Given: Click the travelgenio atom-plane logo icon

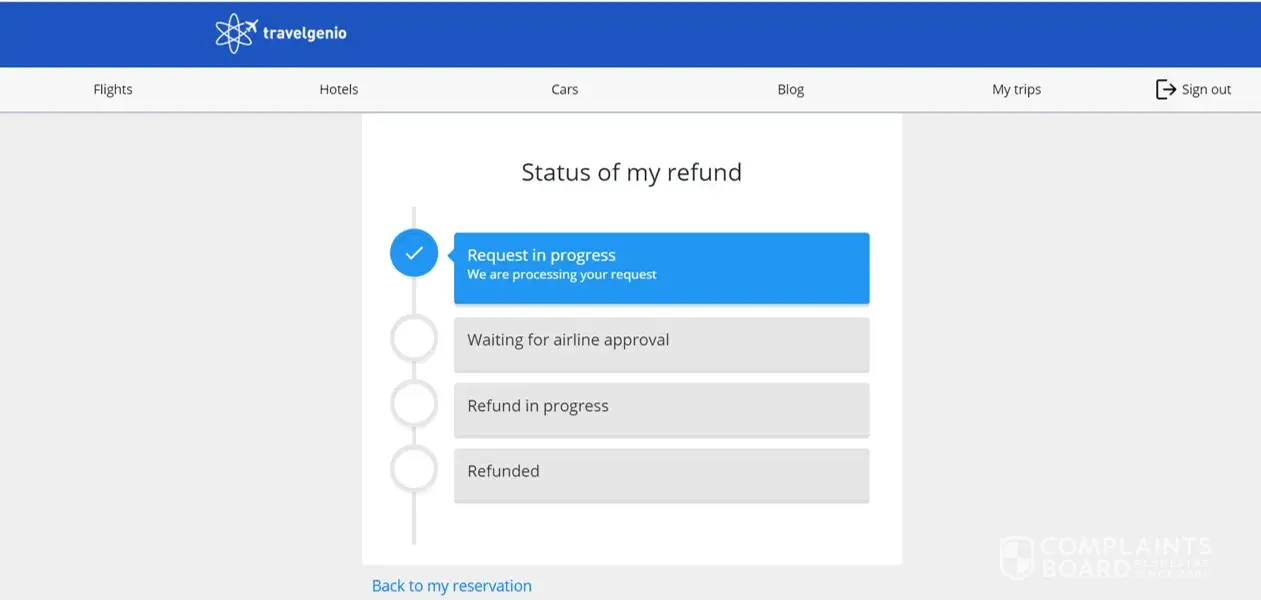Looking at the screenshot, I should click(x=236, y=33).
